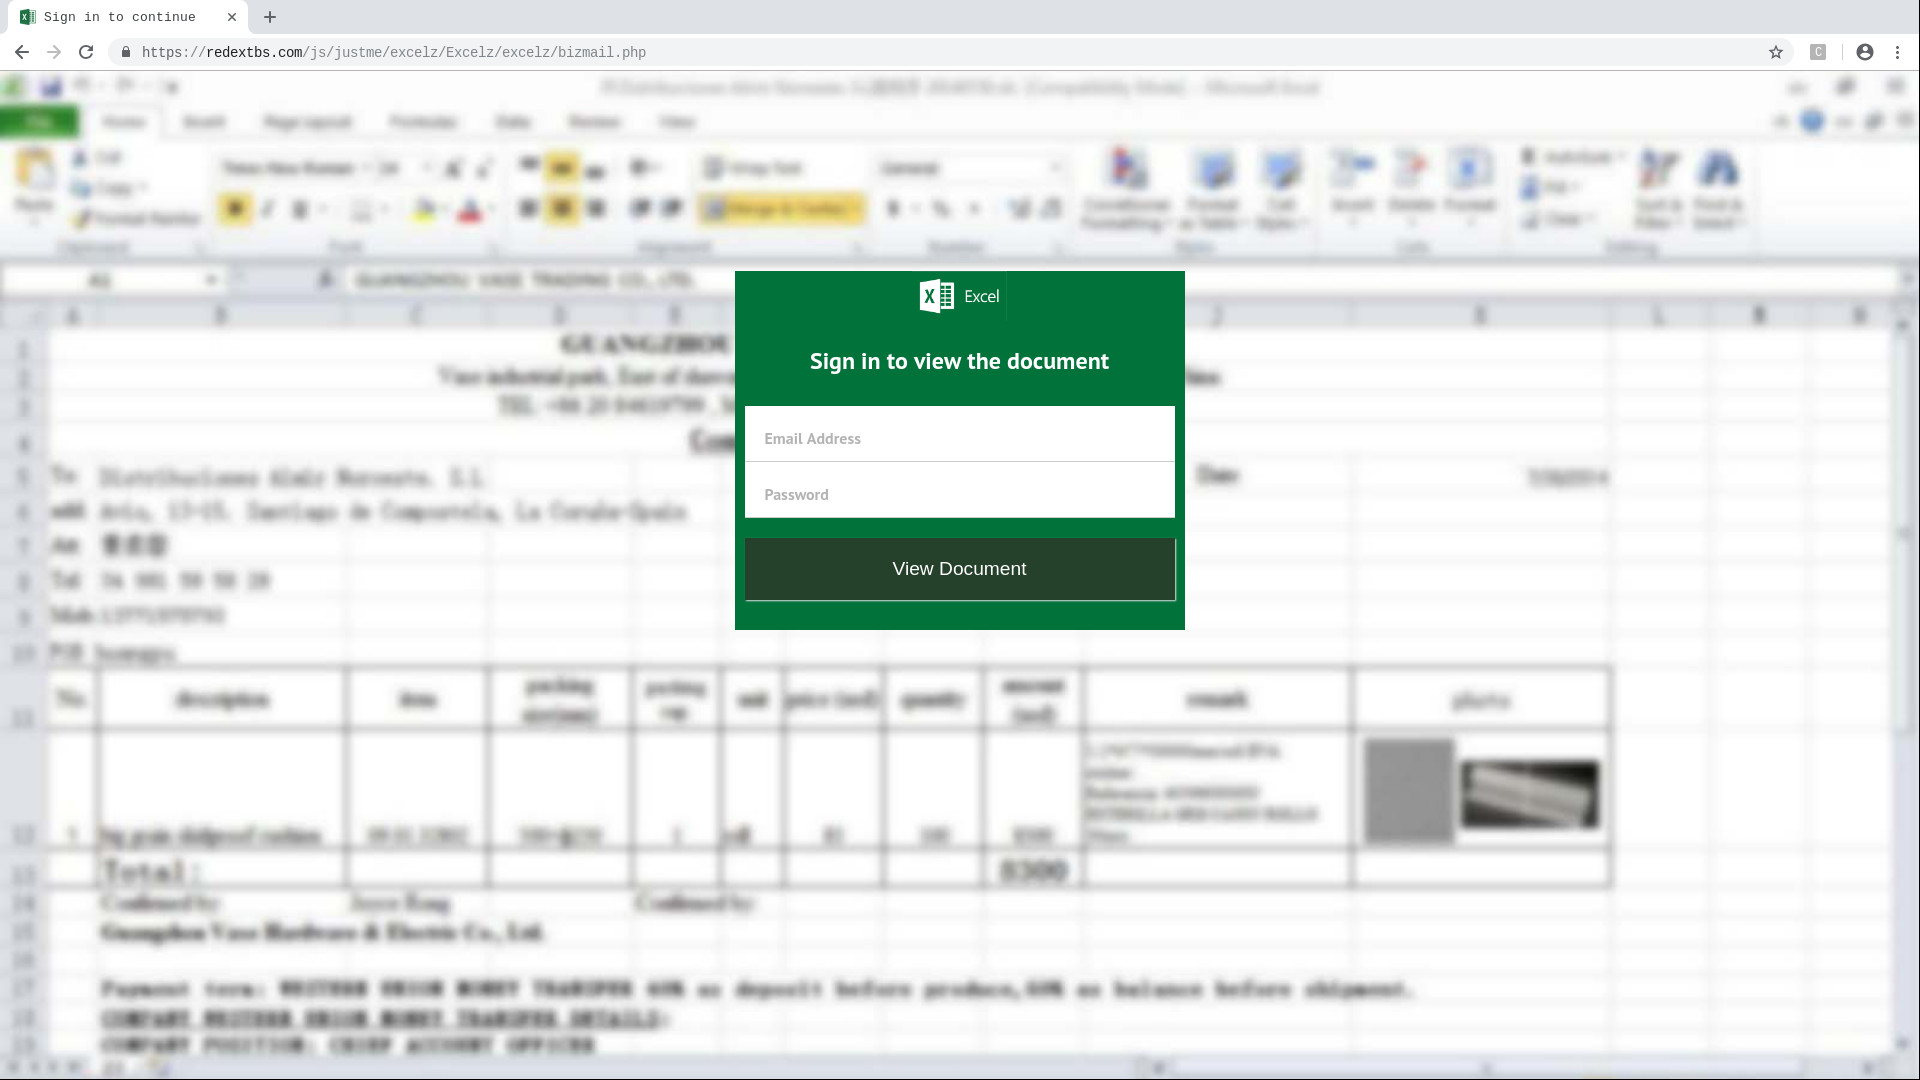Select the Formulas ribbon tab

423,120
